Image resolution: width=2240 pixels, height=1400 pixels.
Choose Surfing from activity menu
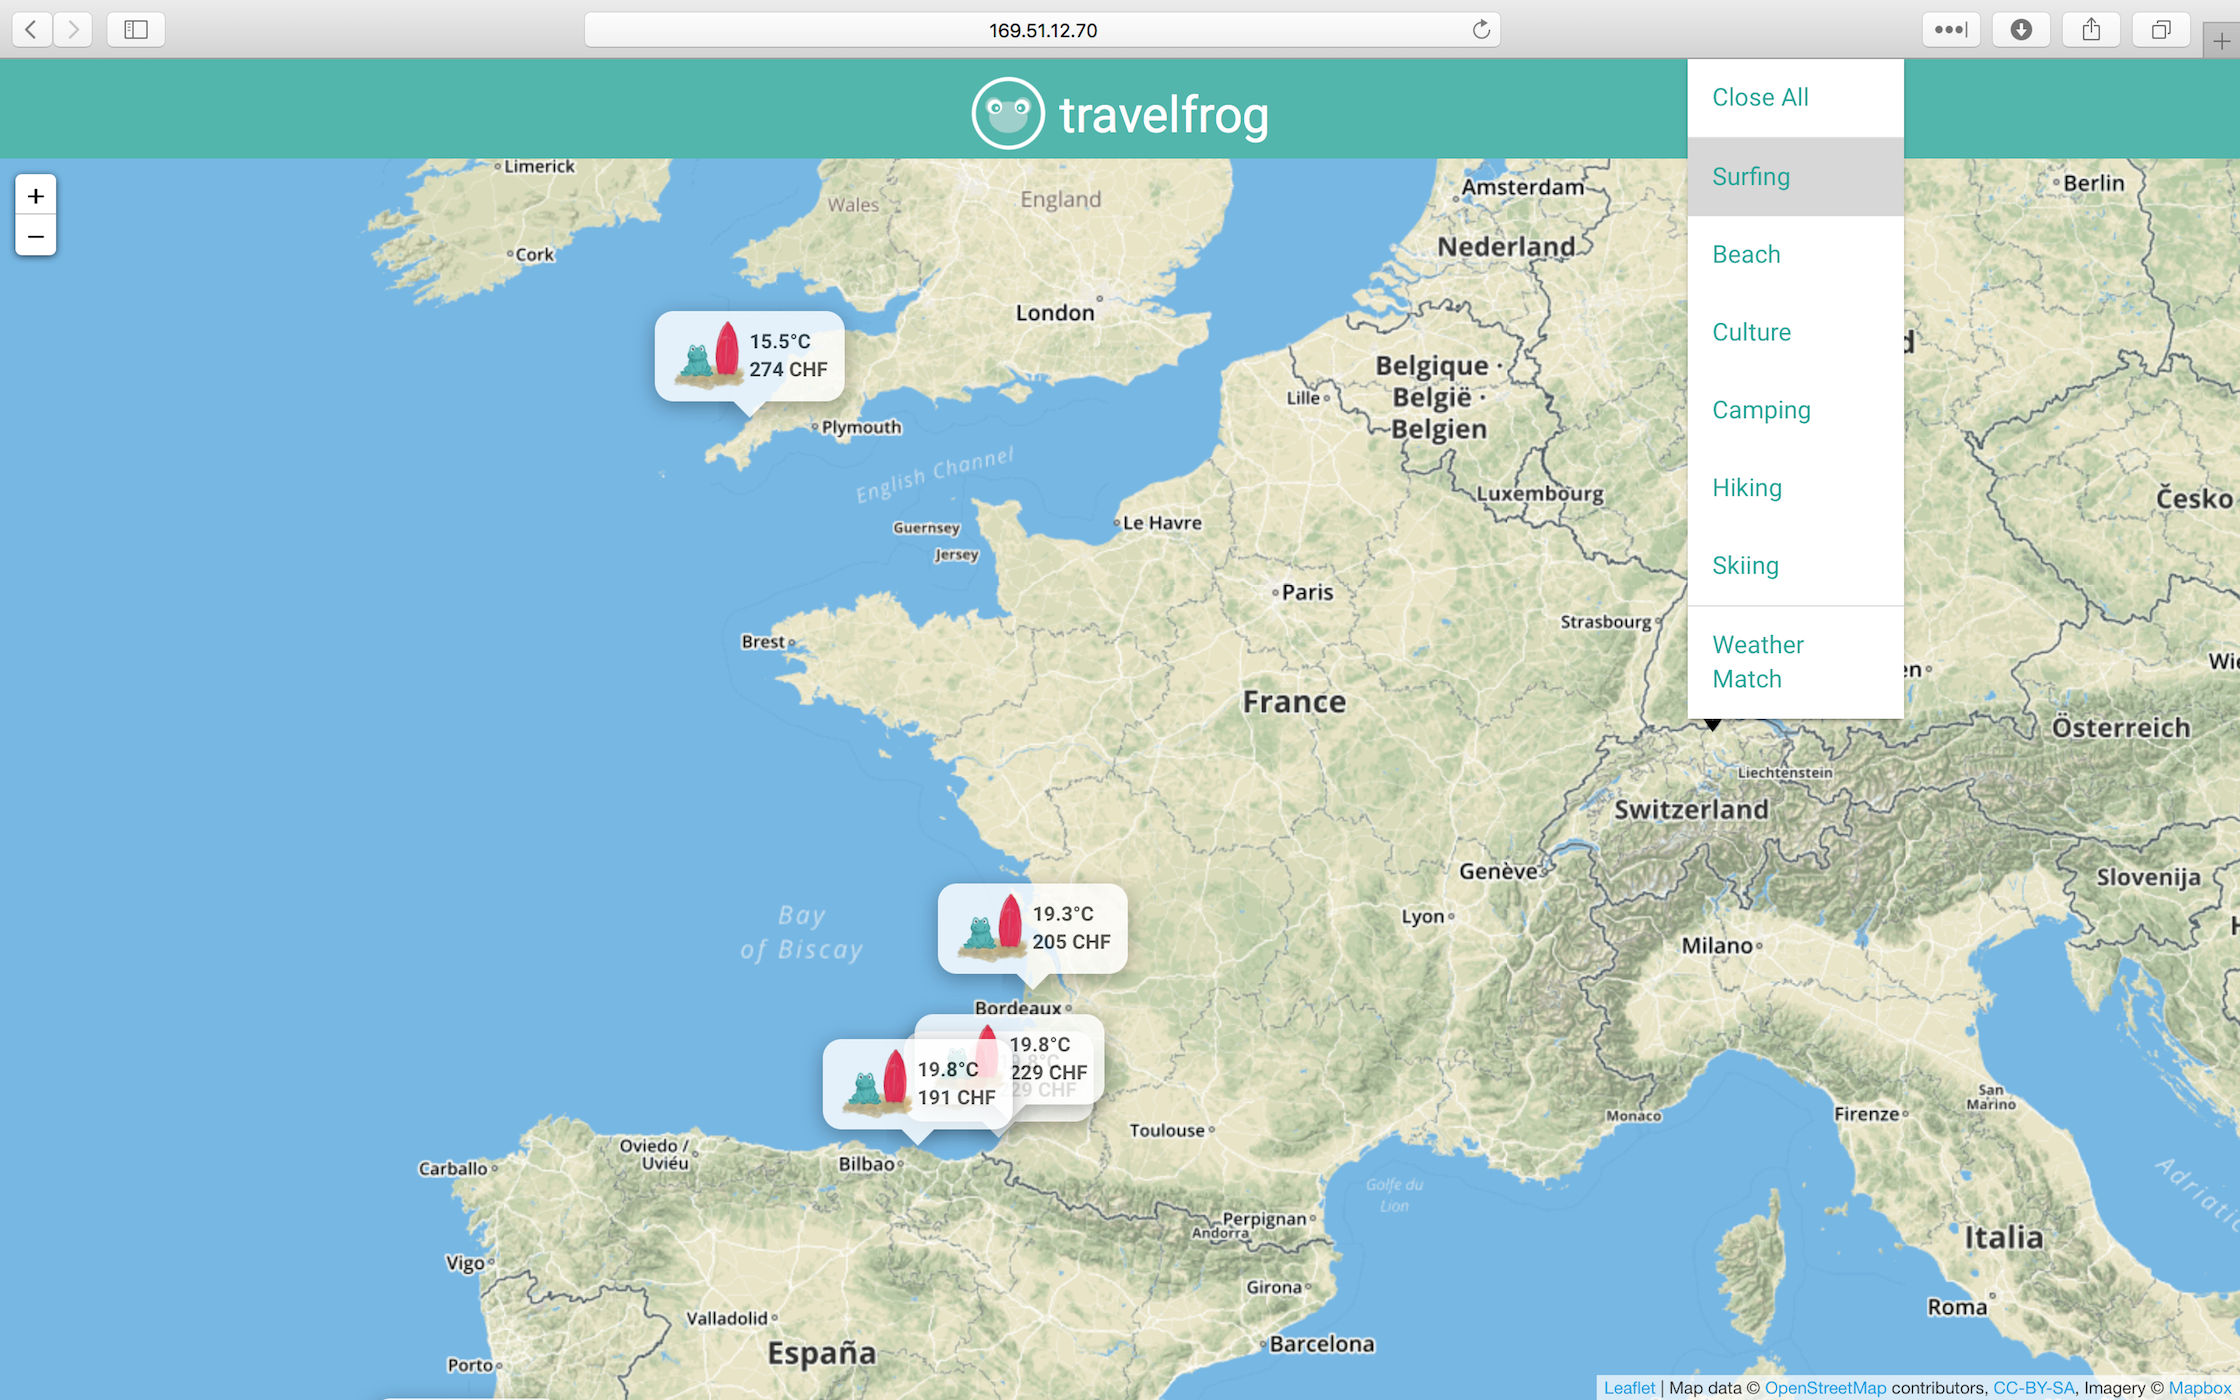1751,177
